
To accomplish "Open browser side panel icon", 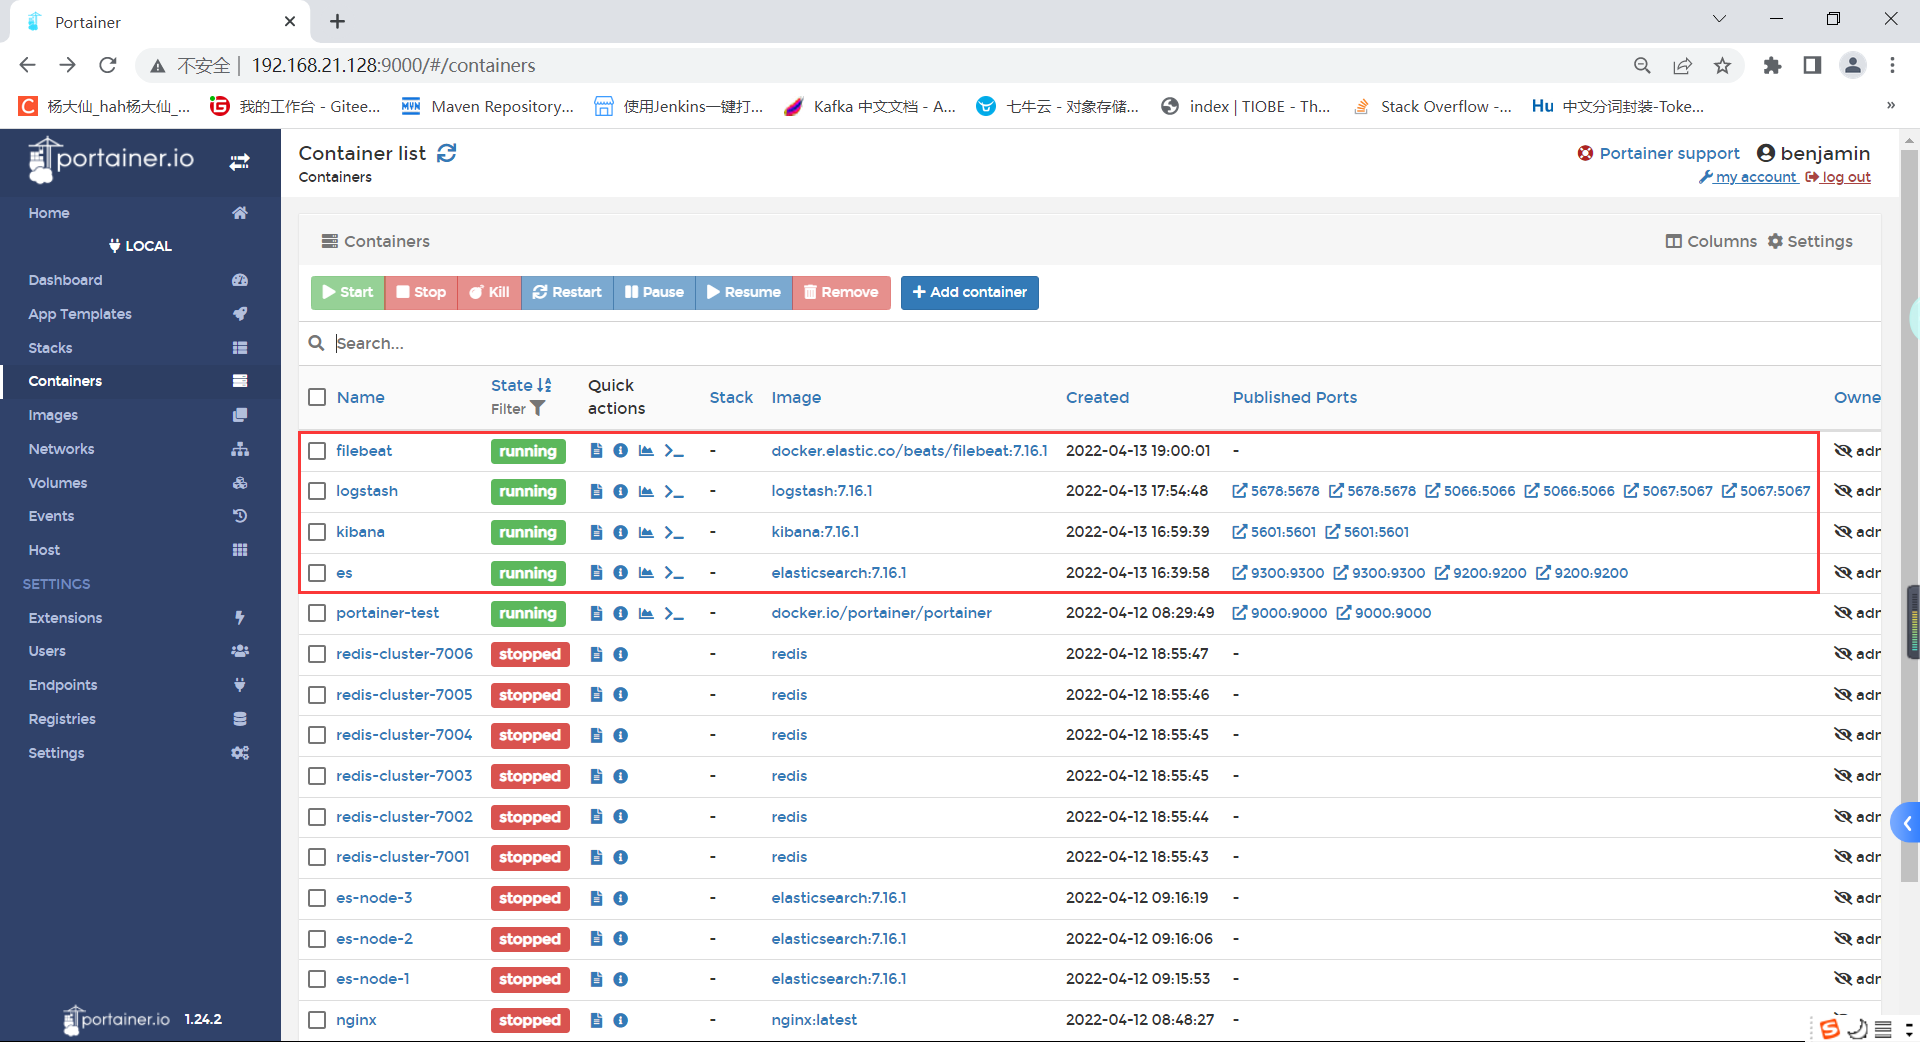I will click(x=1812, y=65).
